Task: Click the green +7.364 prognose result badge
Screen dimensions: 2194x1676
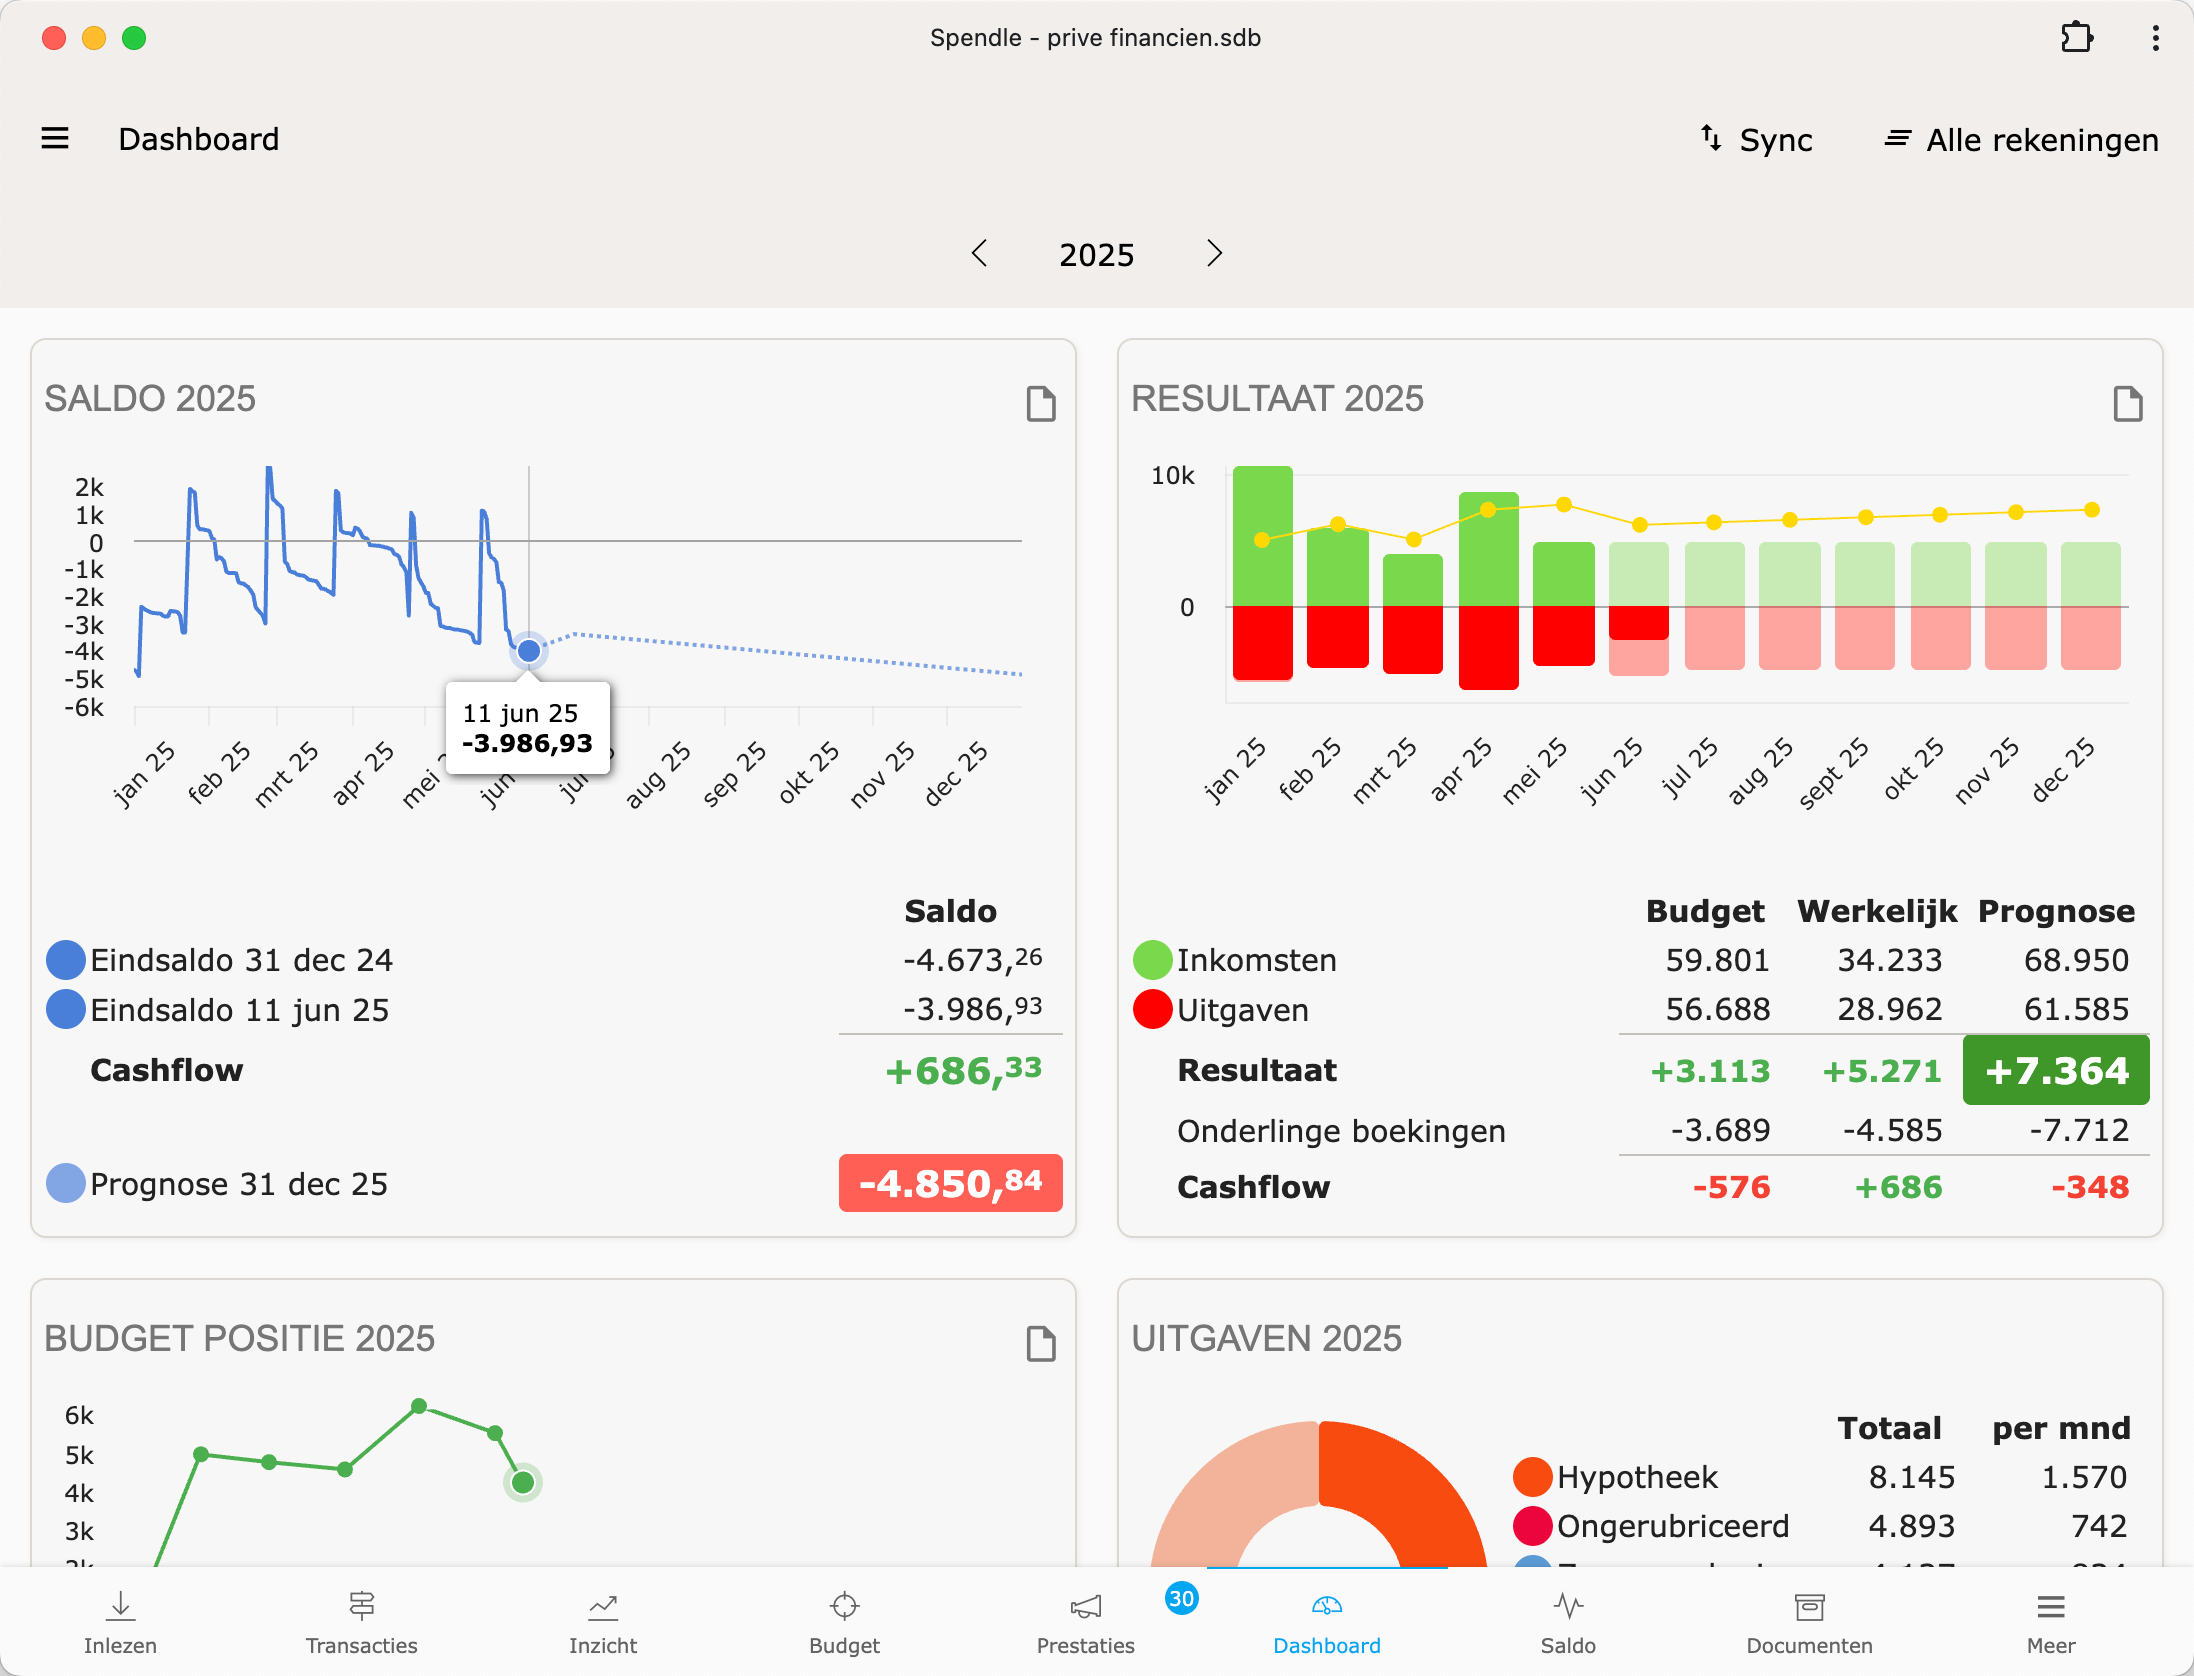Action: pos(2055,1070)
